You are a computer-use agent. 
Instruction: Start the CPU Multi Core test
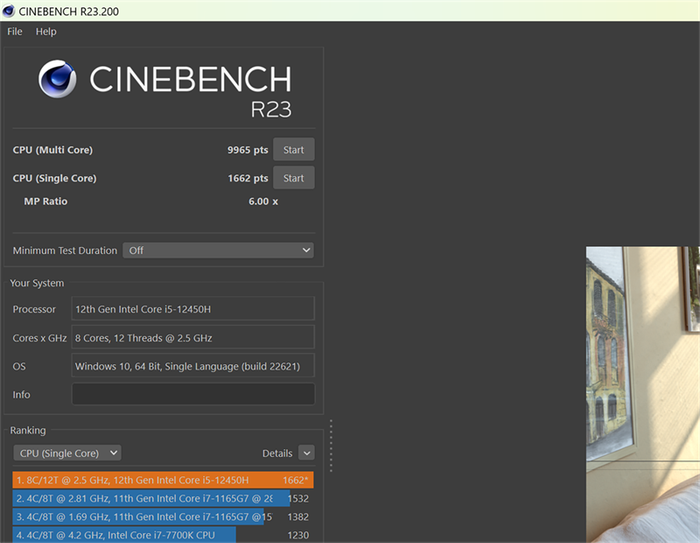[294, 150]
